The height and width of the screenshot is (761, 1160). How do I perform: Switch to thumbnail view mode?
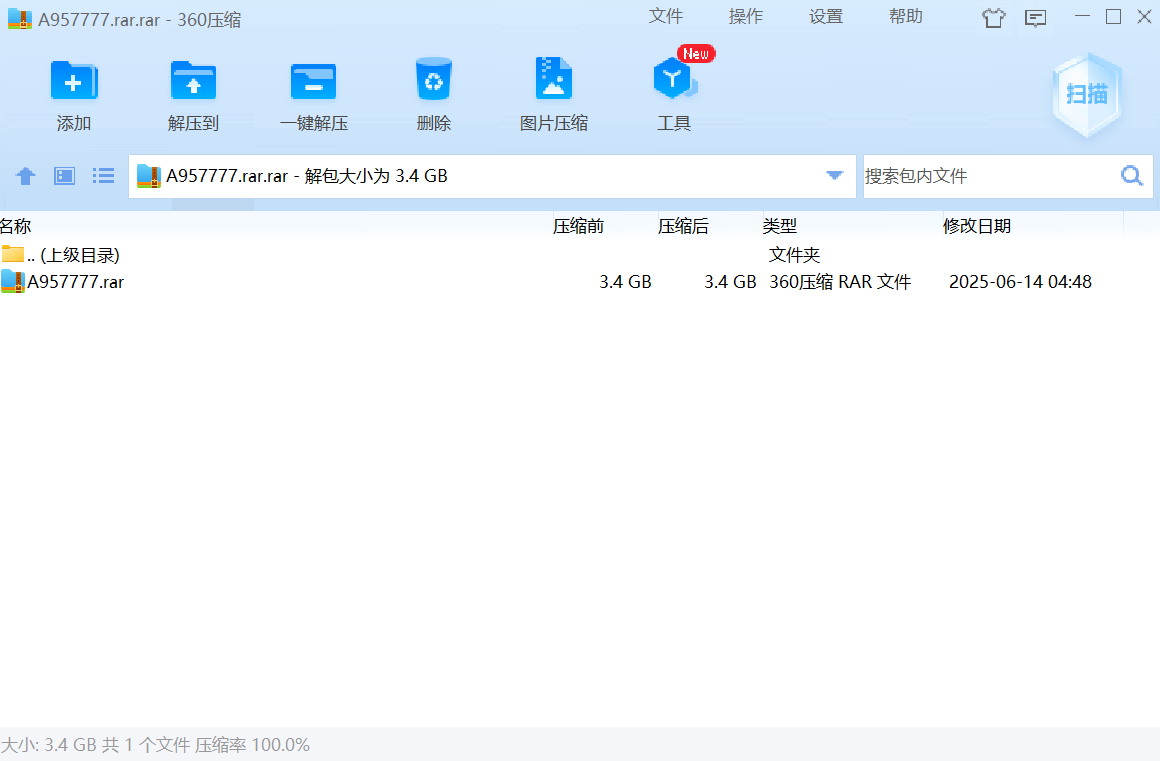tap(64, 176)
